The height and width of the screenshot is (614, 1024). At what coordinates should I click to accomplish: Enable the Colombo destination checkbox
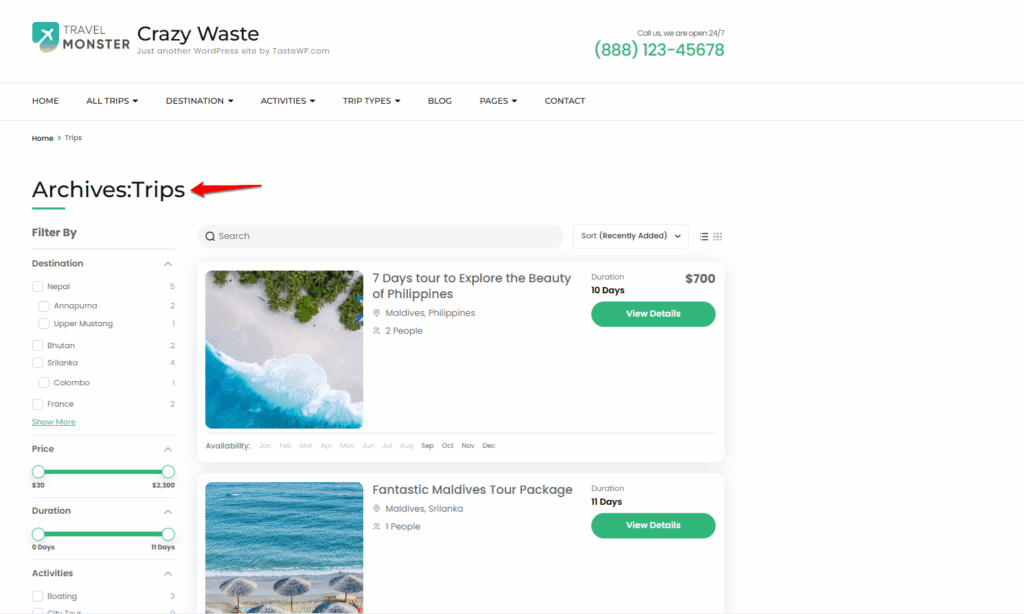coord(44,383)
